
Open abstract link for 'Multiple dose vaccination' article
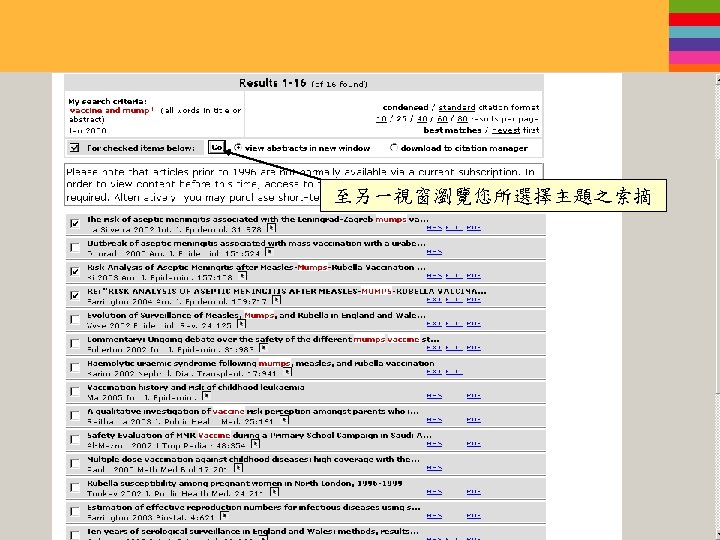[x=434, y=468]
